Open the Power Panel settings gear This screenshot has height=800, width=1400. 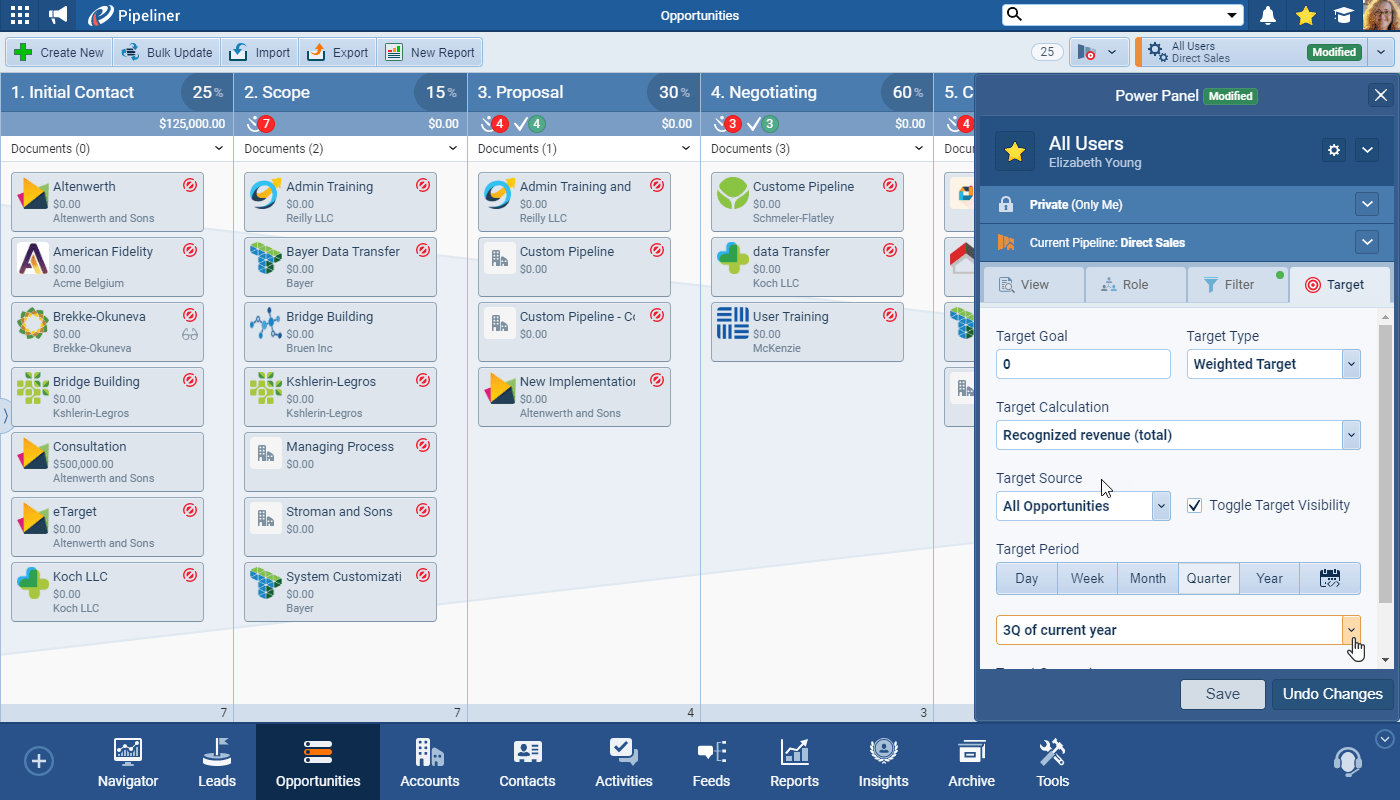1333,150
